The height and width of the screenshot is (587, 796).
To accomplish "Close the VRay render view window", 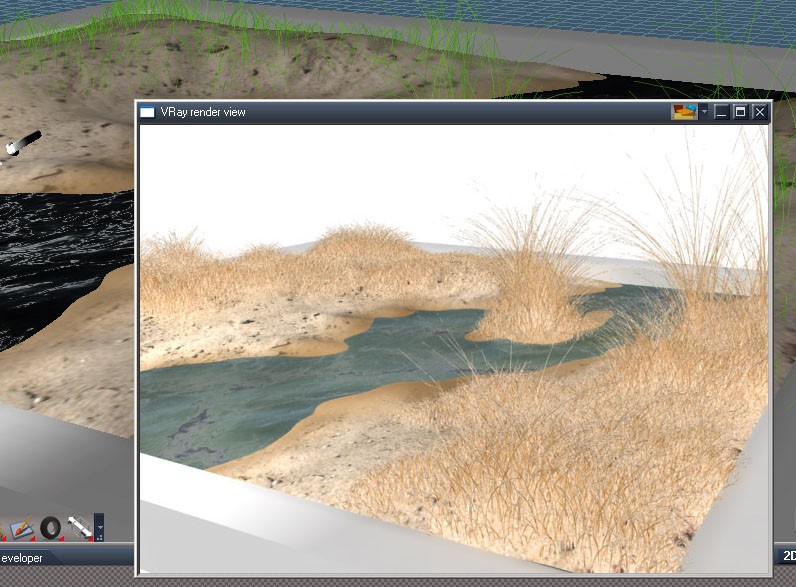I will click(759, 112).
